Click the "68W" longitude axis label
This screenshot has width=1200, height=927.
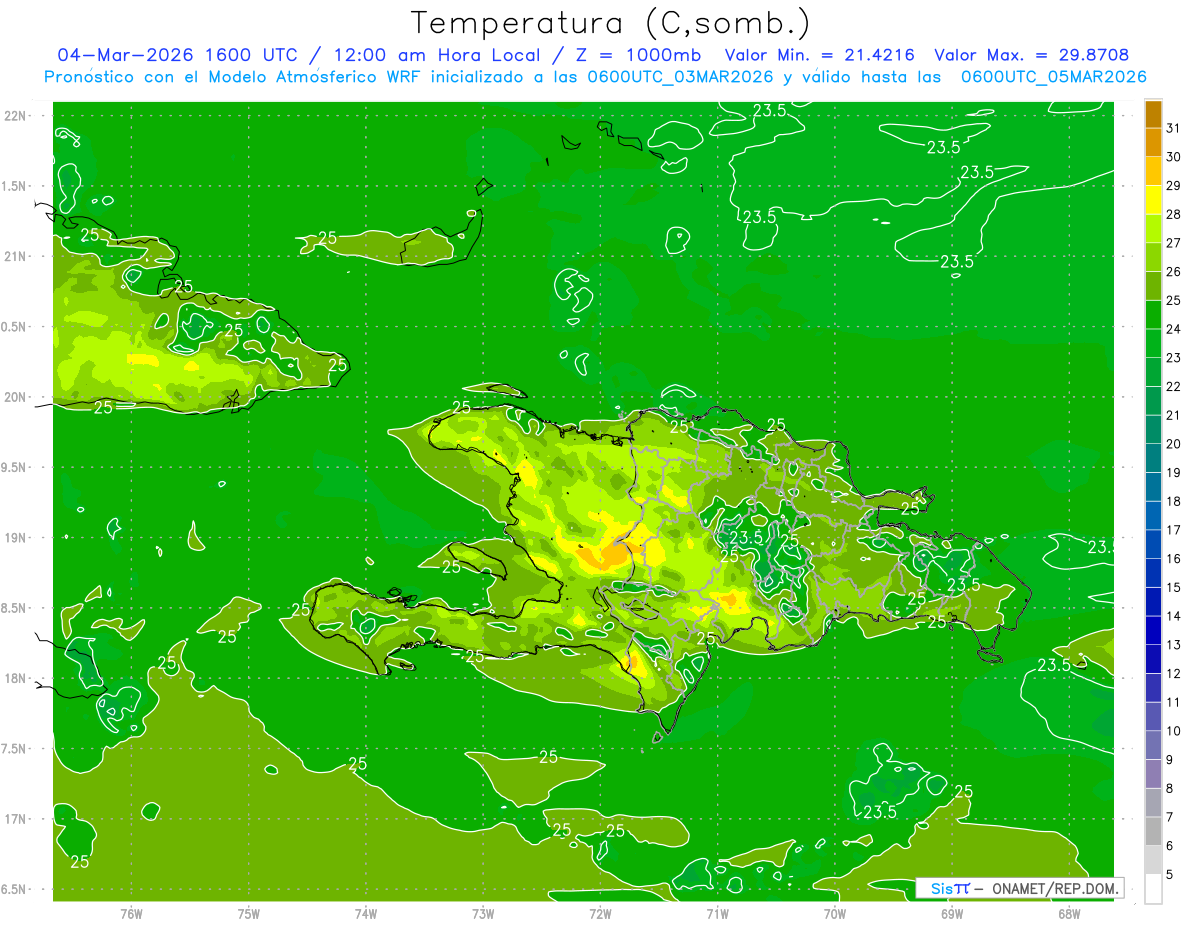point(1069,914)
